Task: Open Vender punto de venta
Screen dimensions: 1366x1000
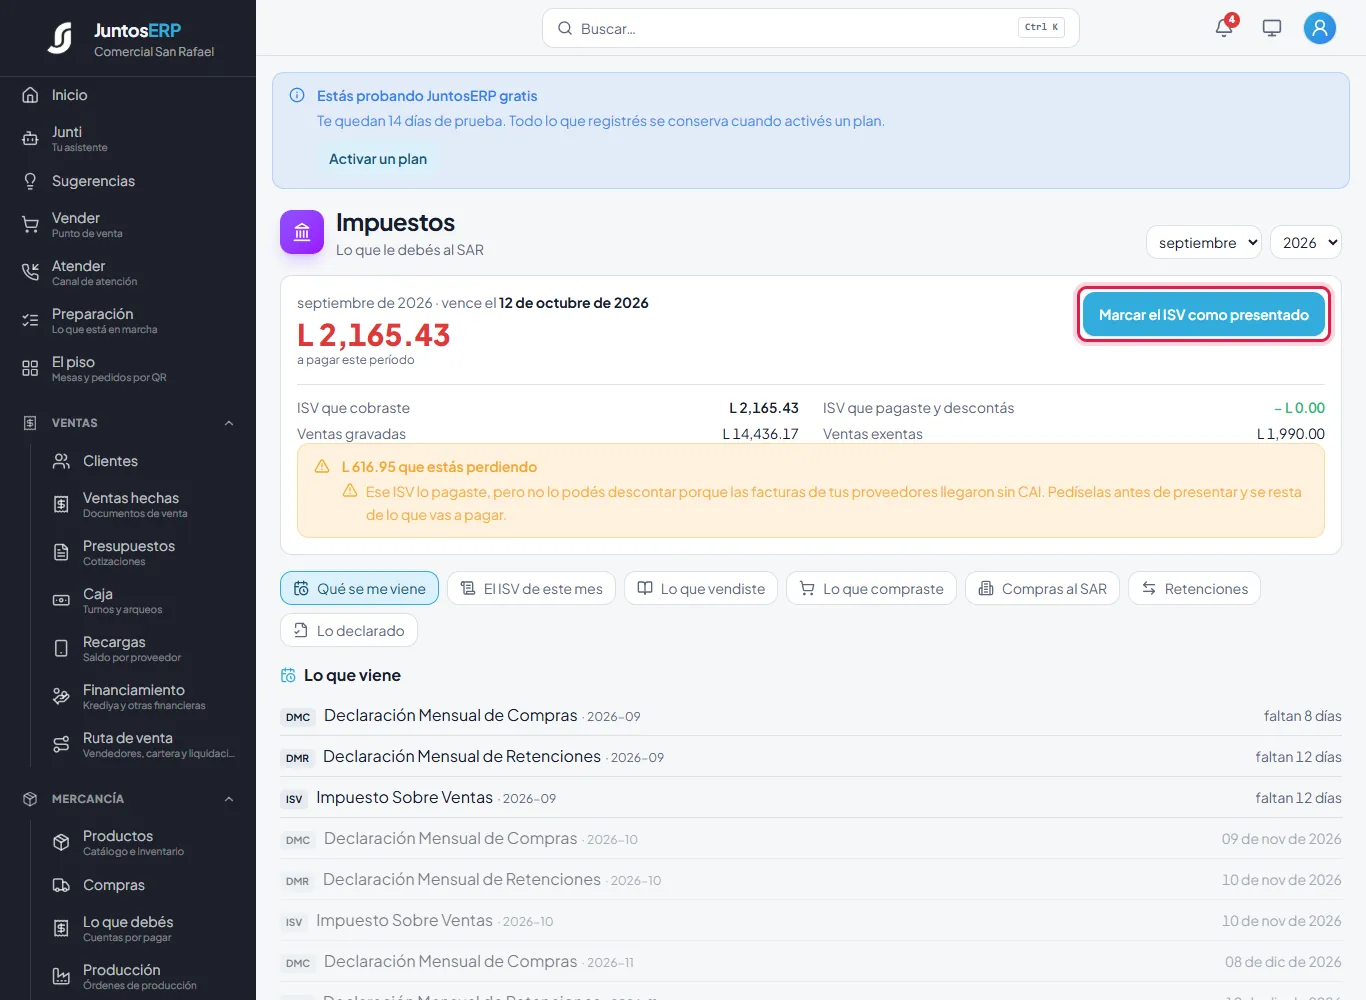Action: click(128, 224)
